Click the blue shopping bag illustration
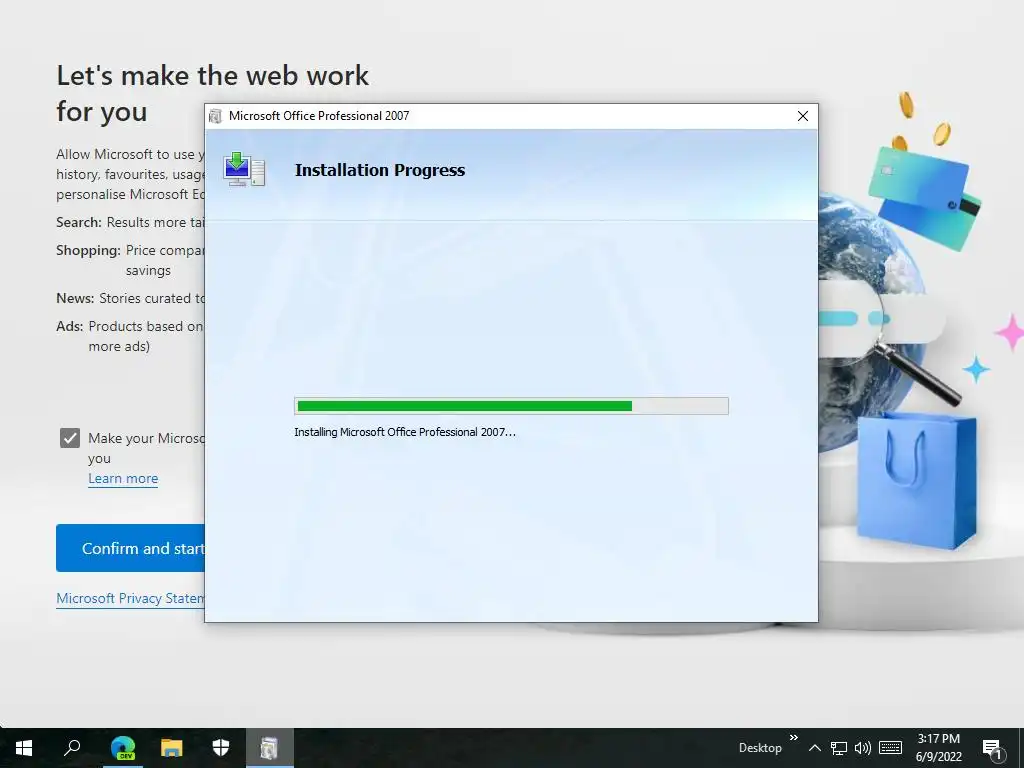This screenshot has height=768, width=1024. click(x=916, y=480)
